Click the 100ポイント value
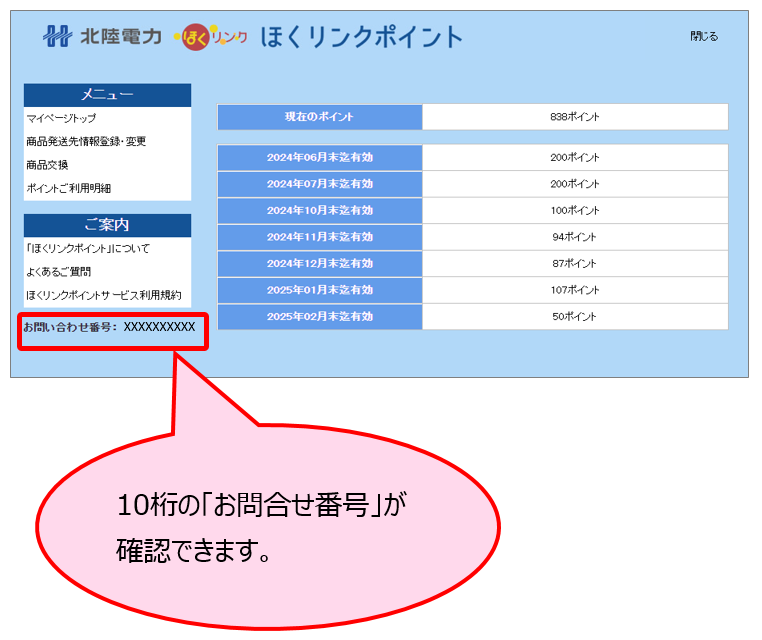The height and width of the screenshot is (640, 762). (575, 210)
